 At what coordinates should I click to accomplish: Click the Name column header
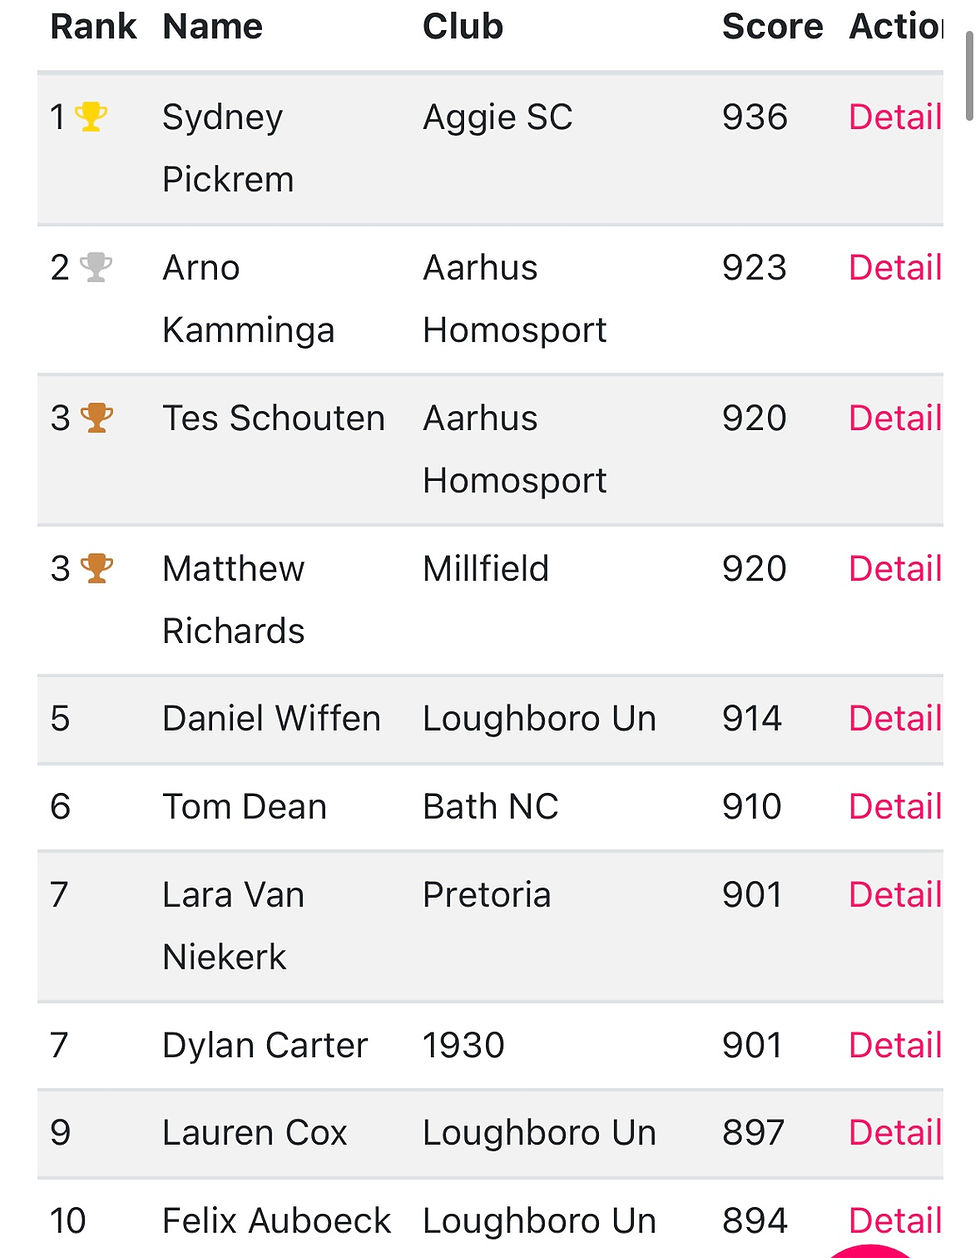coord(212,26)
